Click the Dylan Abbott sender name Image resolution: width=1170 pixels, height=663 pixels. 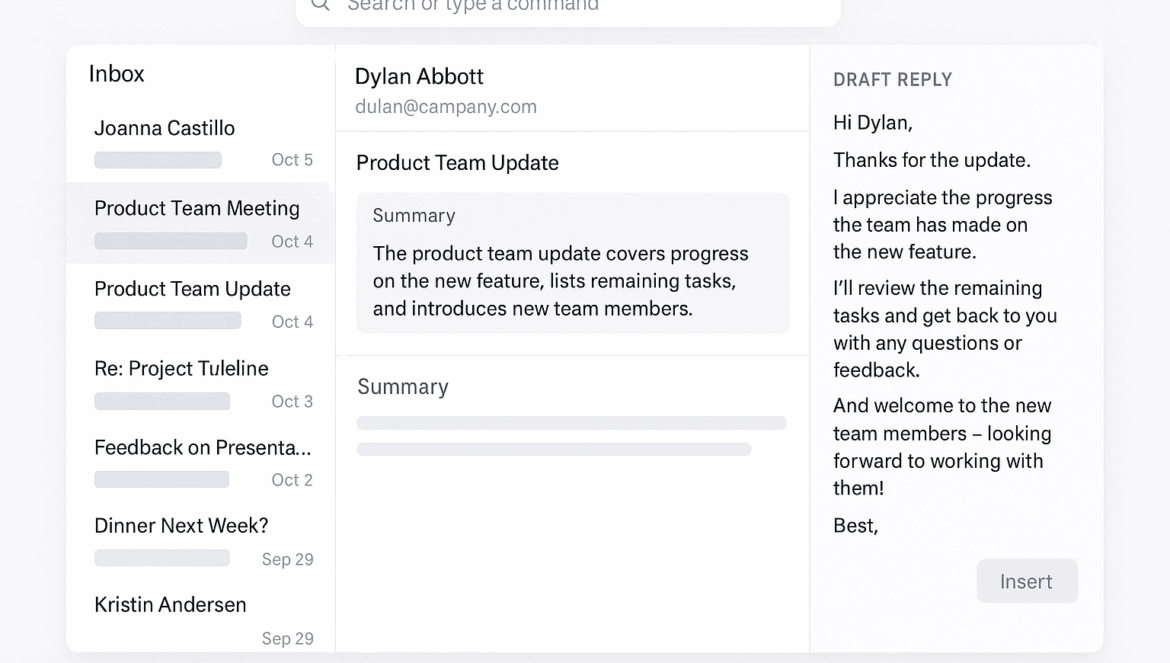[419, 77]
